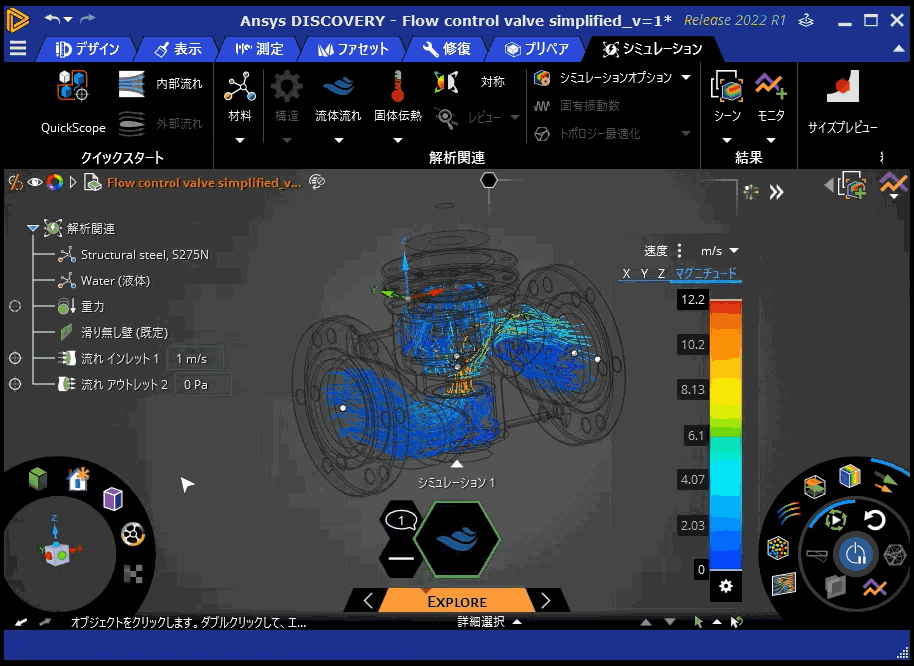Click the 対称 symmetry tool
The height and width of the screenshot is (666, 914).
pos(470,82)
